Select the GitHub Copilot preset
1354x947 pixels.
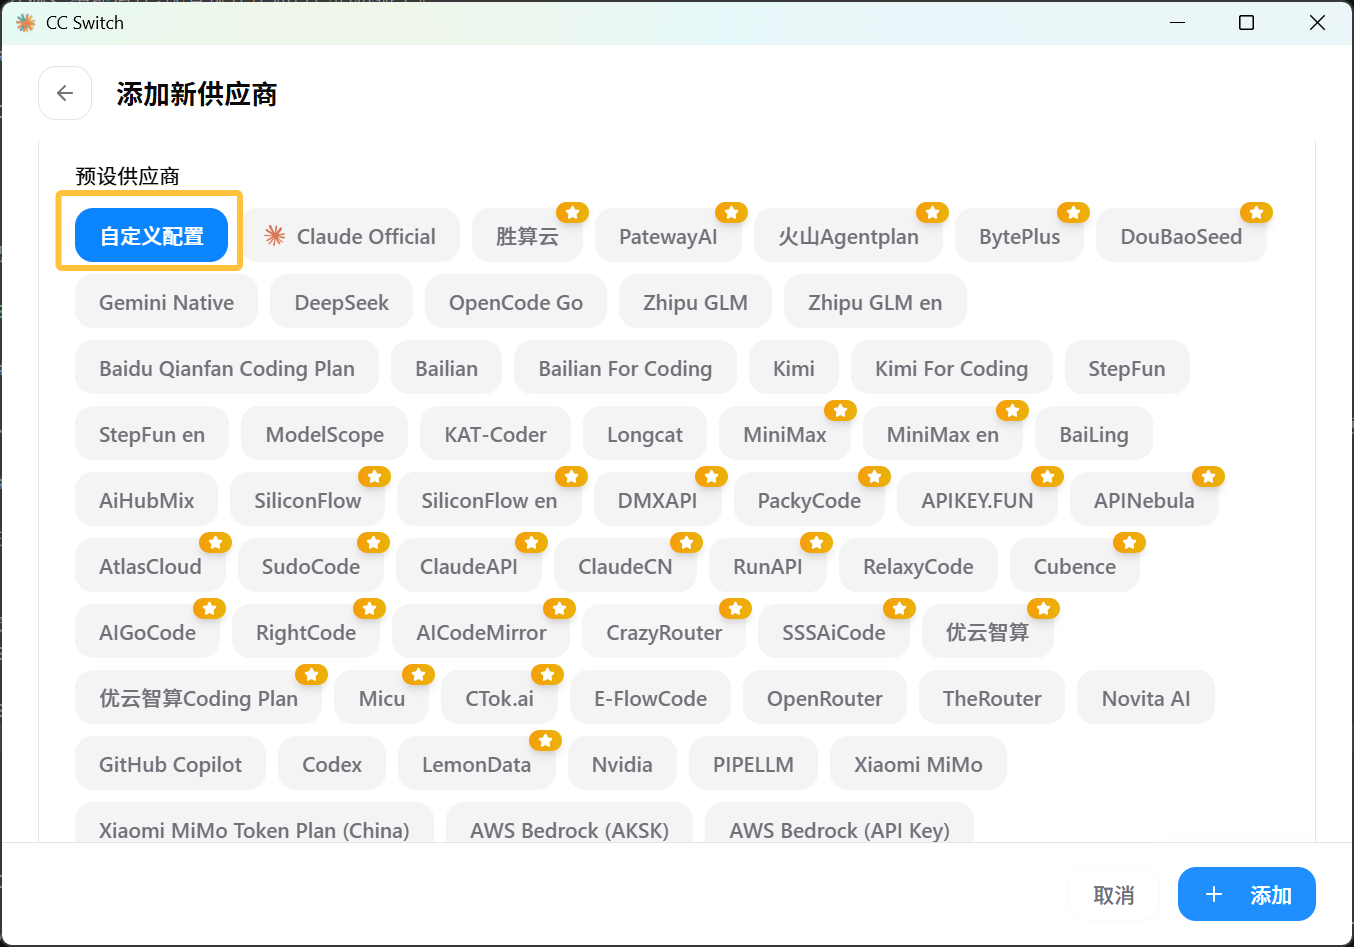(170, 764)
